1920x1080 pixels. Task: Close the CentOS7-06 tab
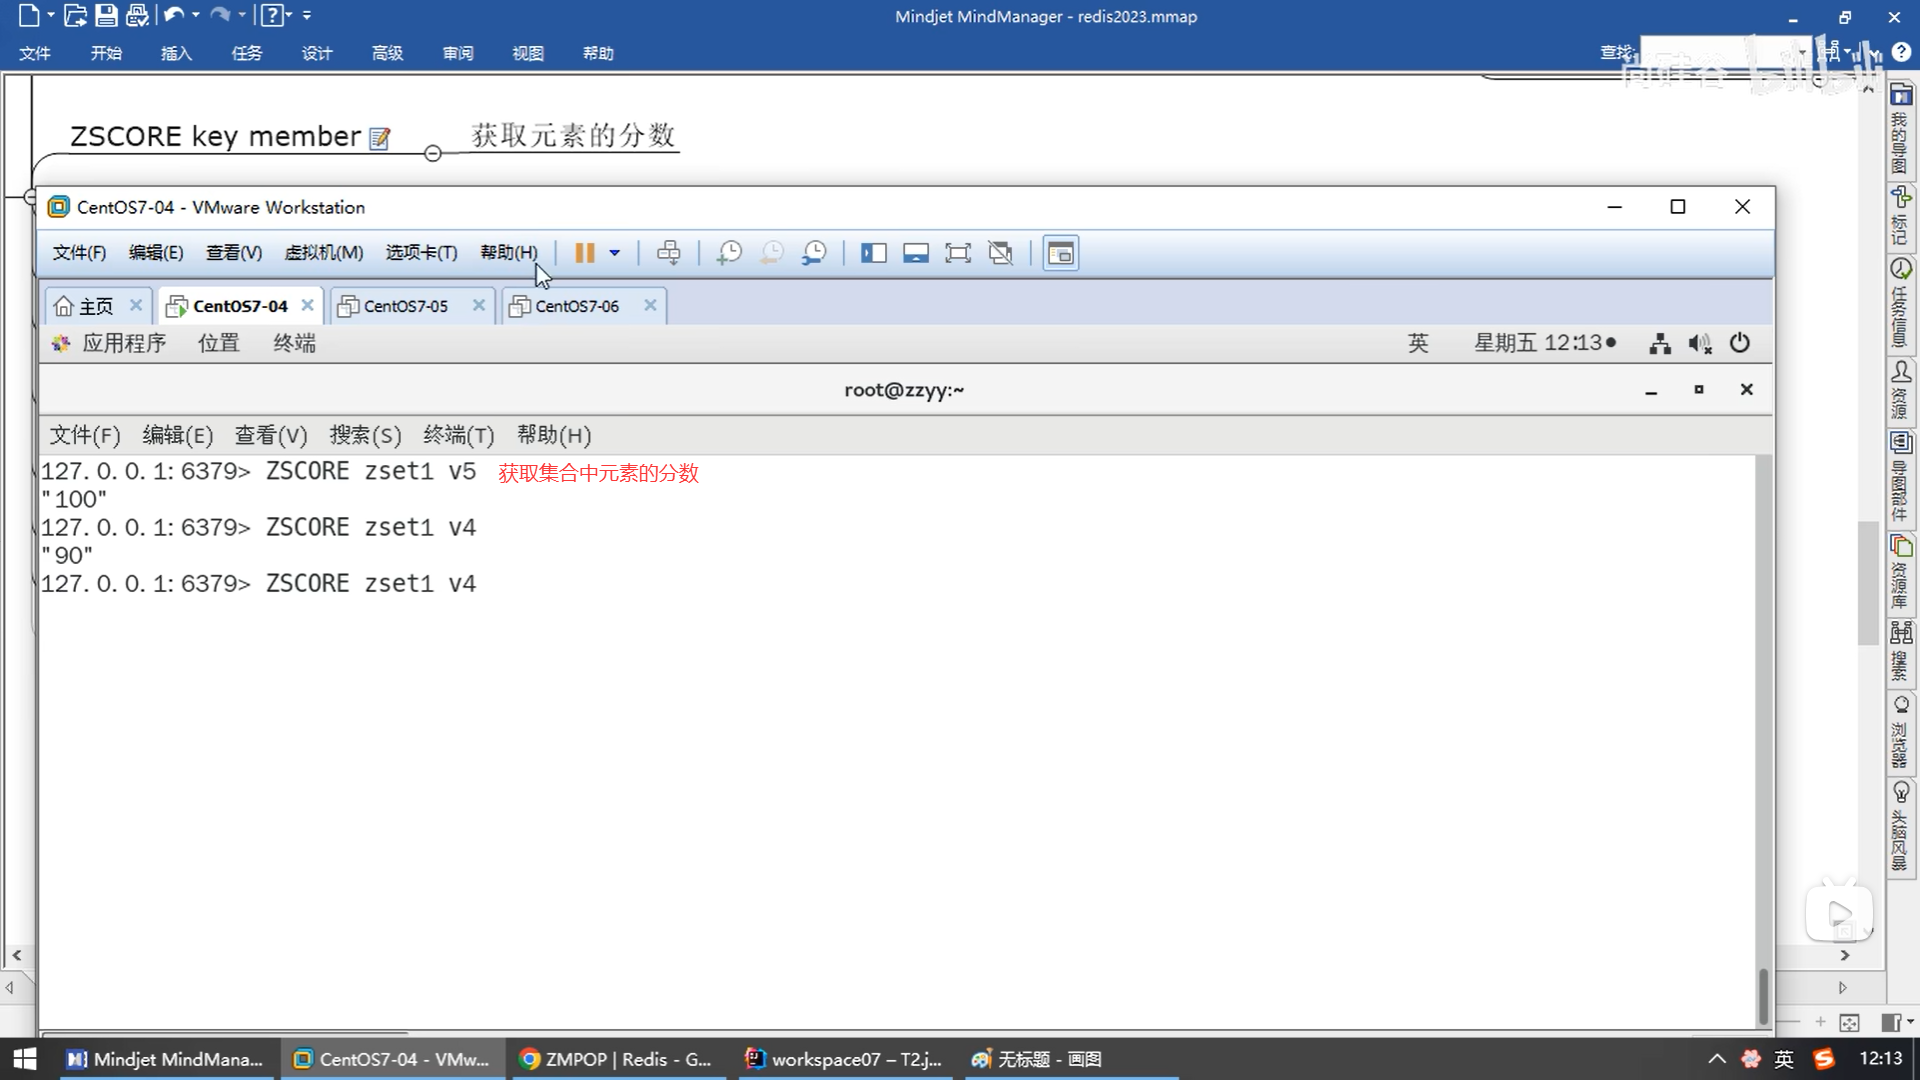650,305
